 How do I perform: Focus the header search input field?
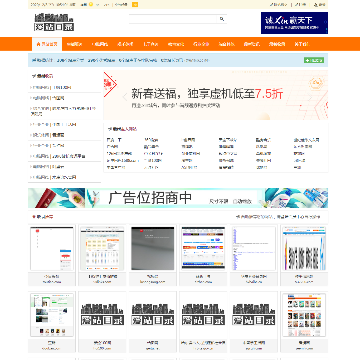[x=173, y=19]
